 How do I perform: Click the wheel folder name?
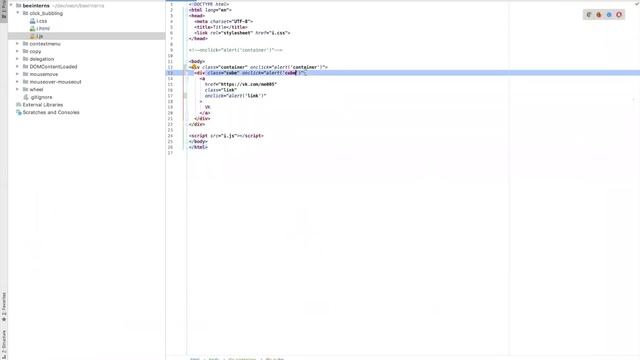point(36,89)
